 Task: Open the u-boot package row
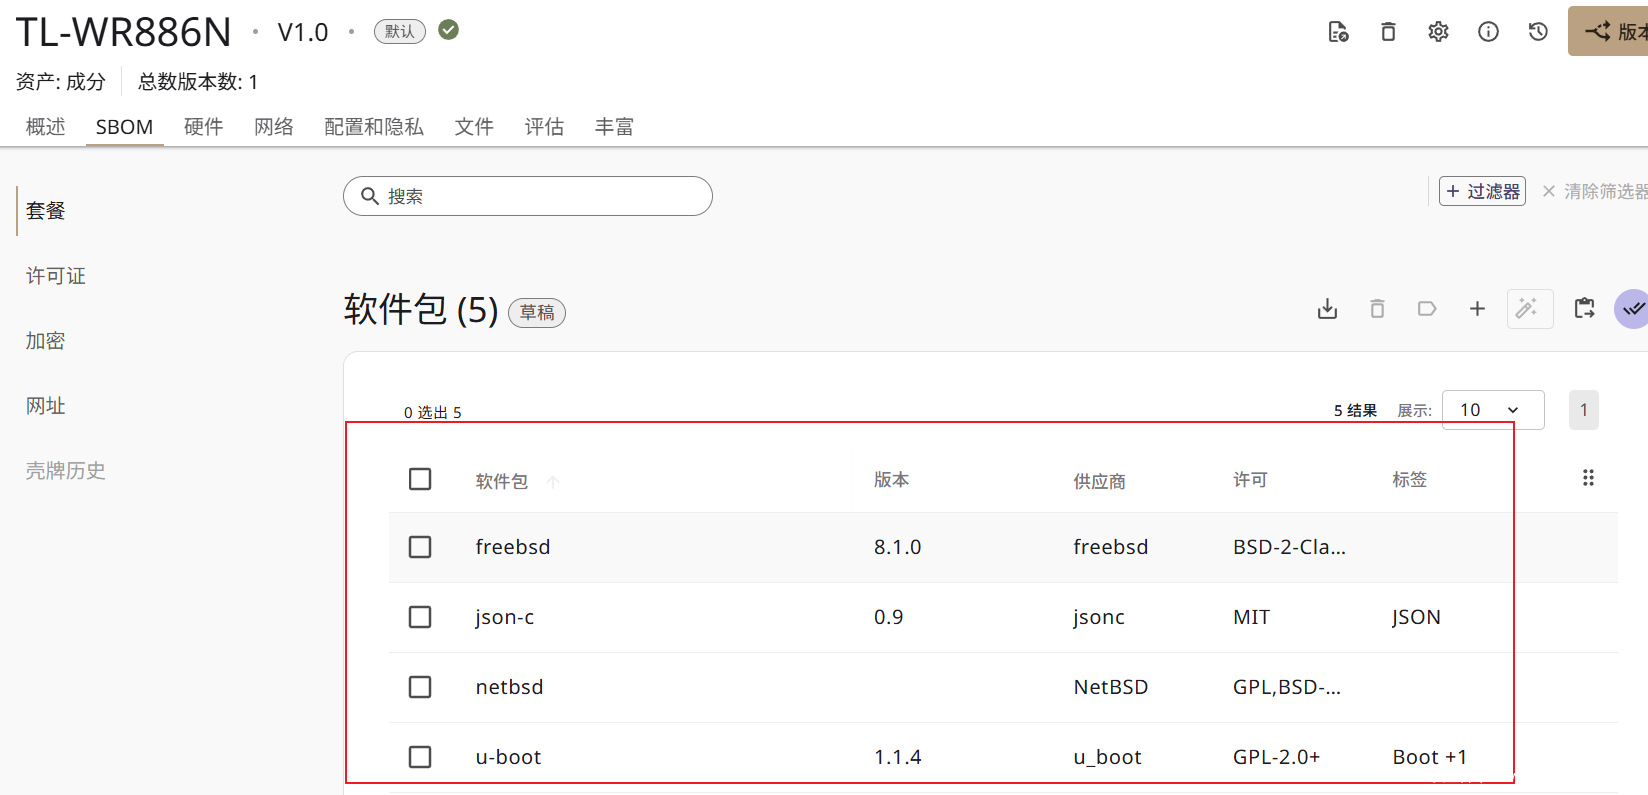pyautogui.click(x=508, y=757)
